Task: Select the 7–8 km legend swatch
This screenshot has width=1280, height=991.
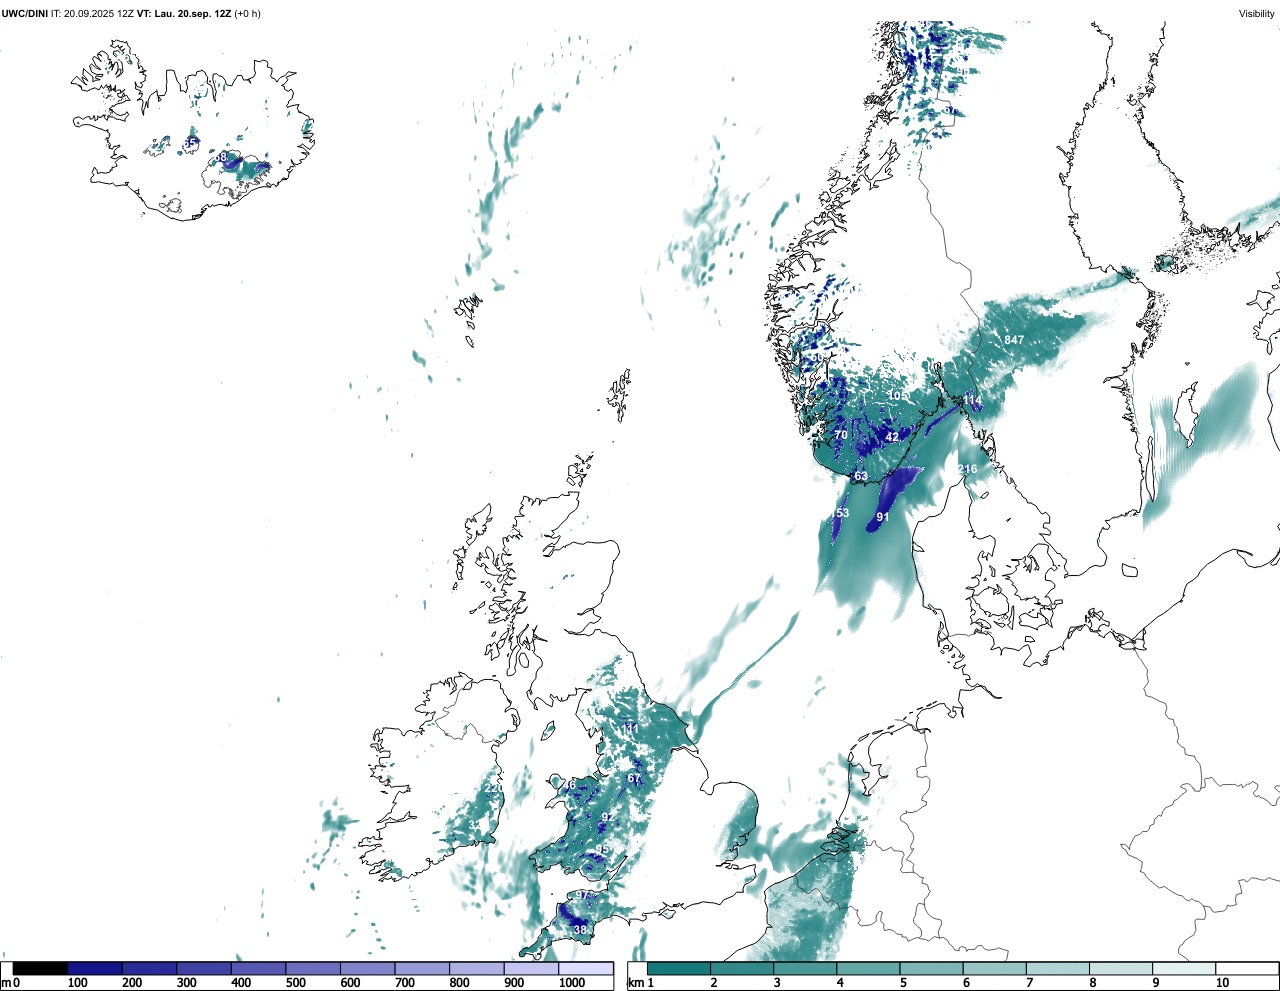Action: (x=1058, y=968)
